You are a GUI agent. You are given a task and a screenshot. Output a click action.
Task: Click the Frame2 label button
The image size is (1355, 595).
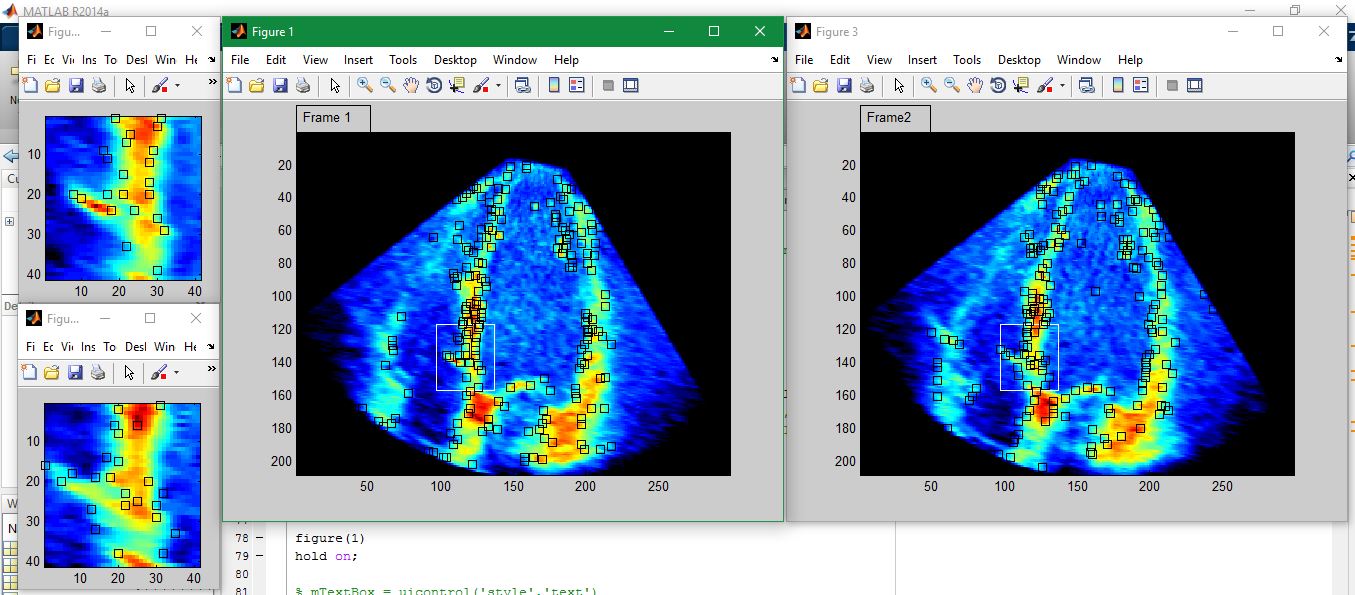(895, 118)
